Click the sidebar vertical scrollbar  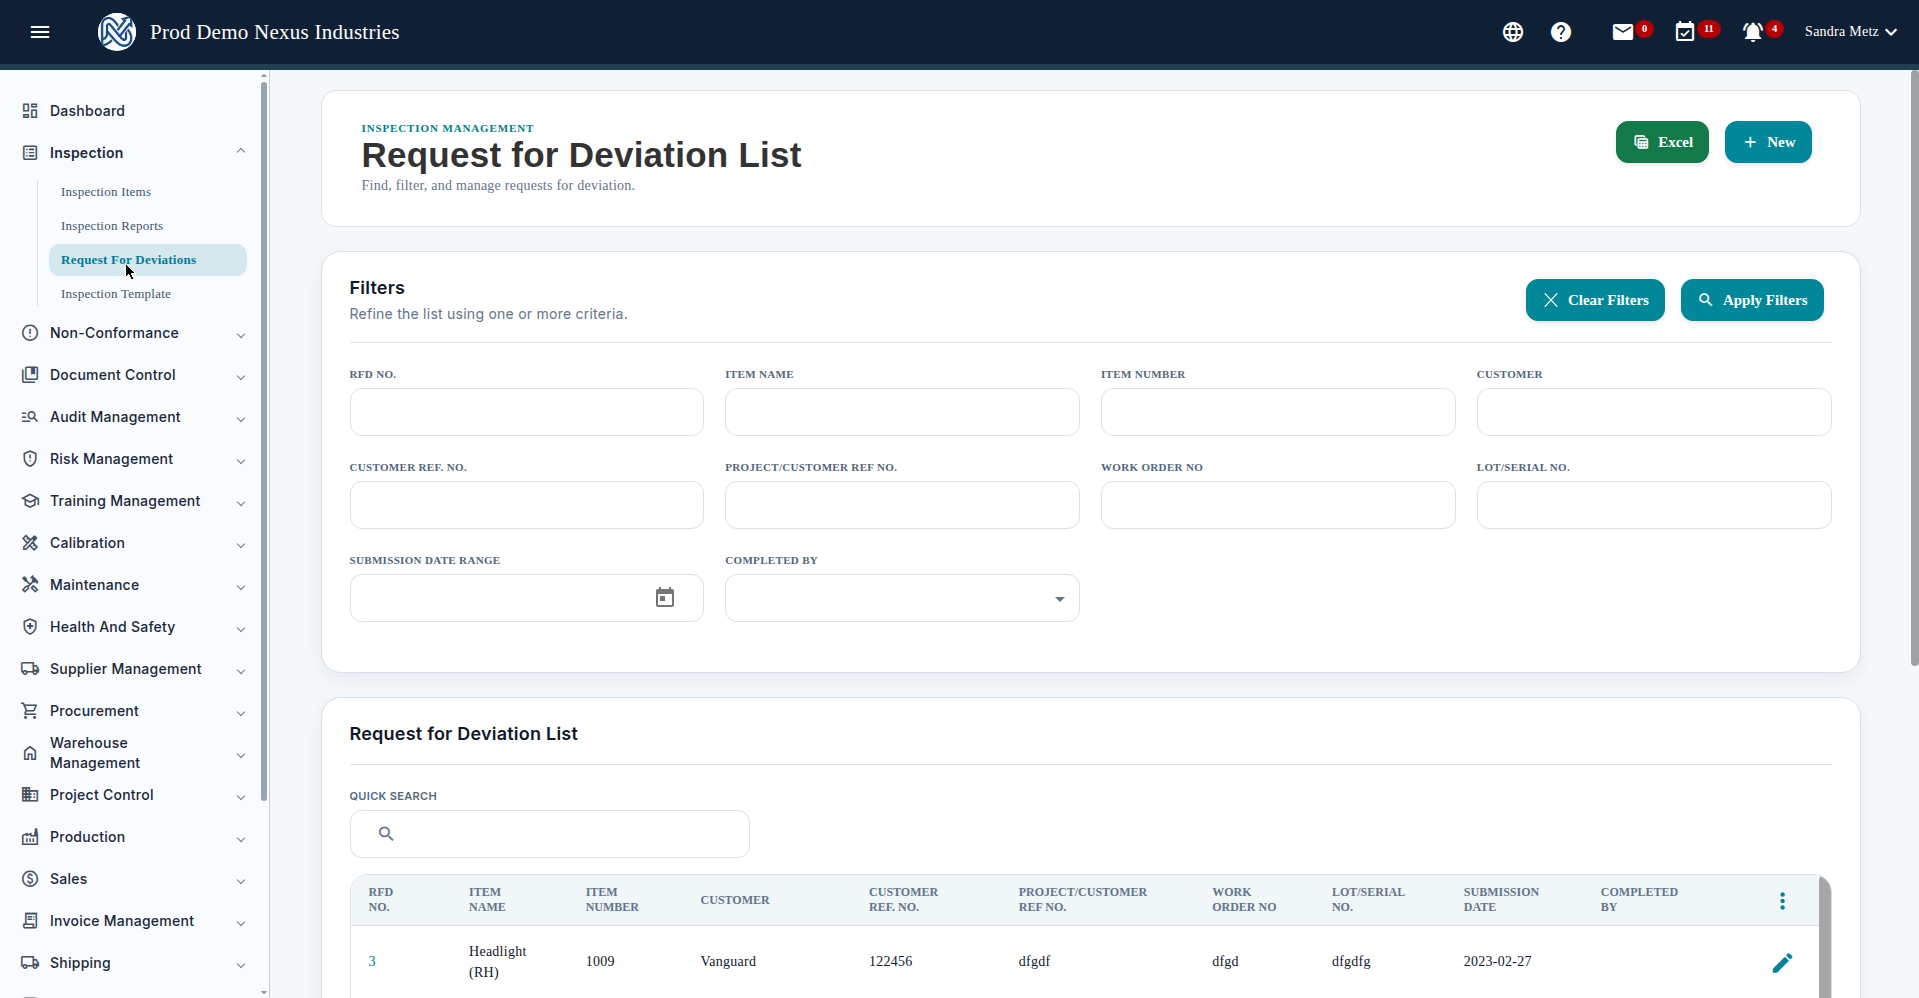click(x=264, y=440)
